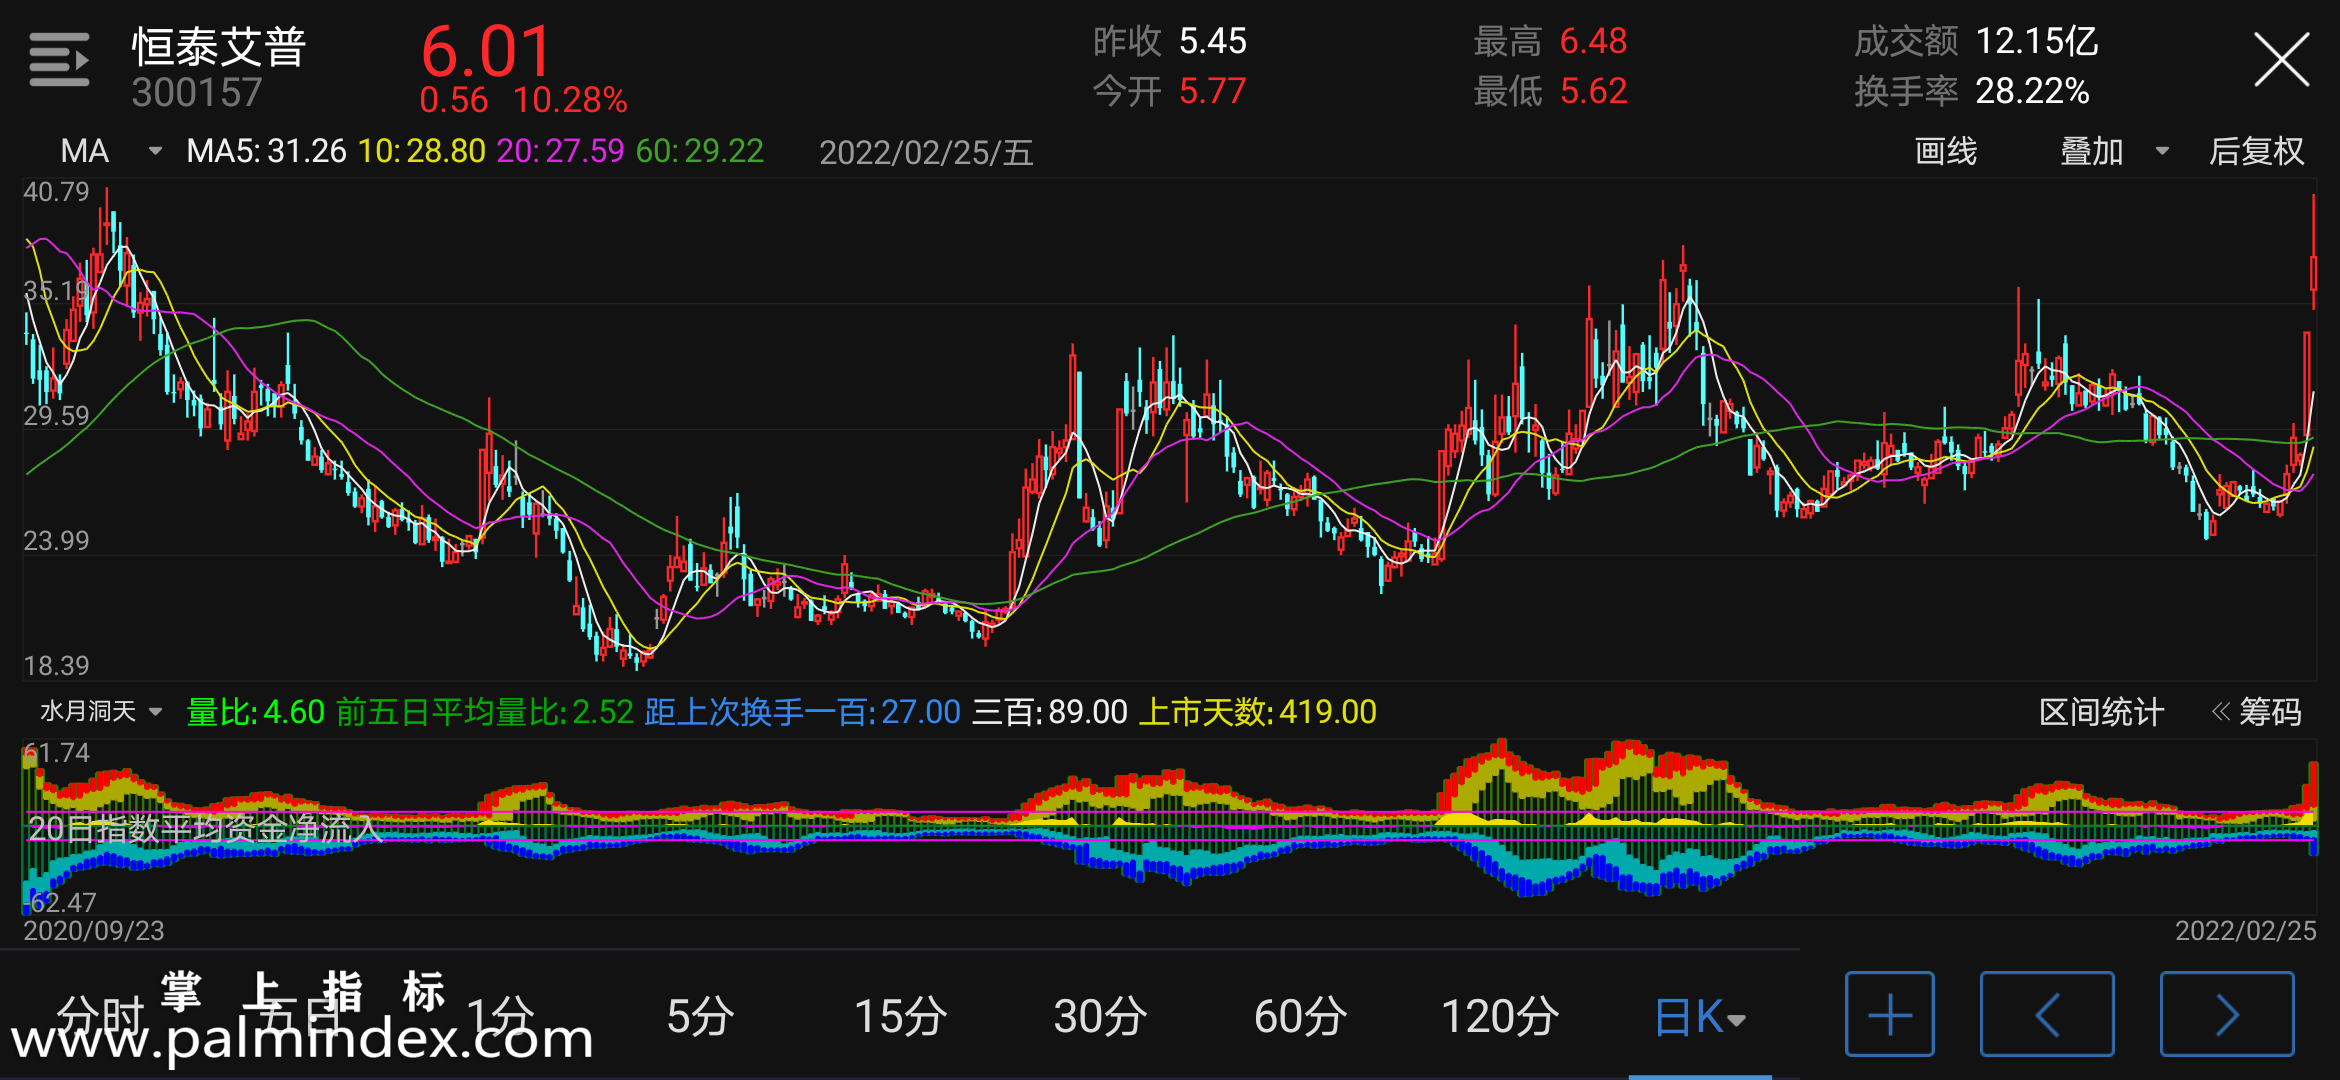
Task: Show the 筹码 chip distribution panel
Action: coord(2257,712)
